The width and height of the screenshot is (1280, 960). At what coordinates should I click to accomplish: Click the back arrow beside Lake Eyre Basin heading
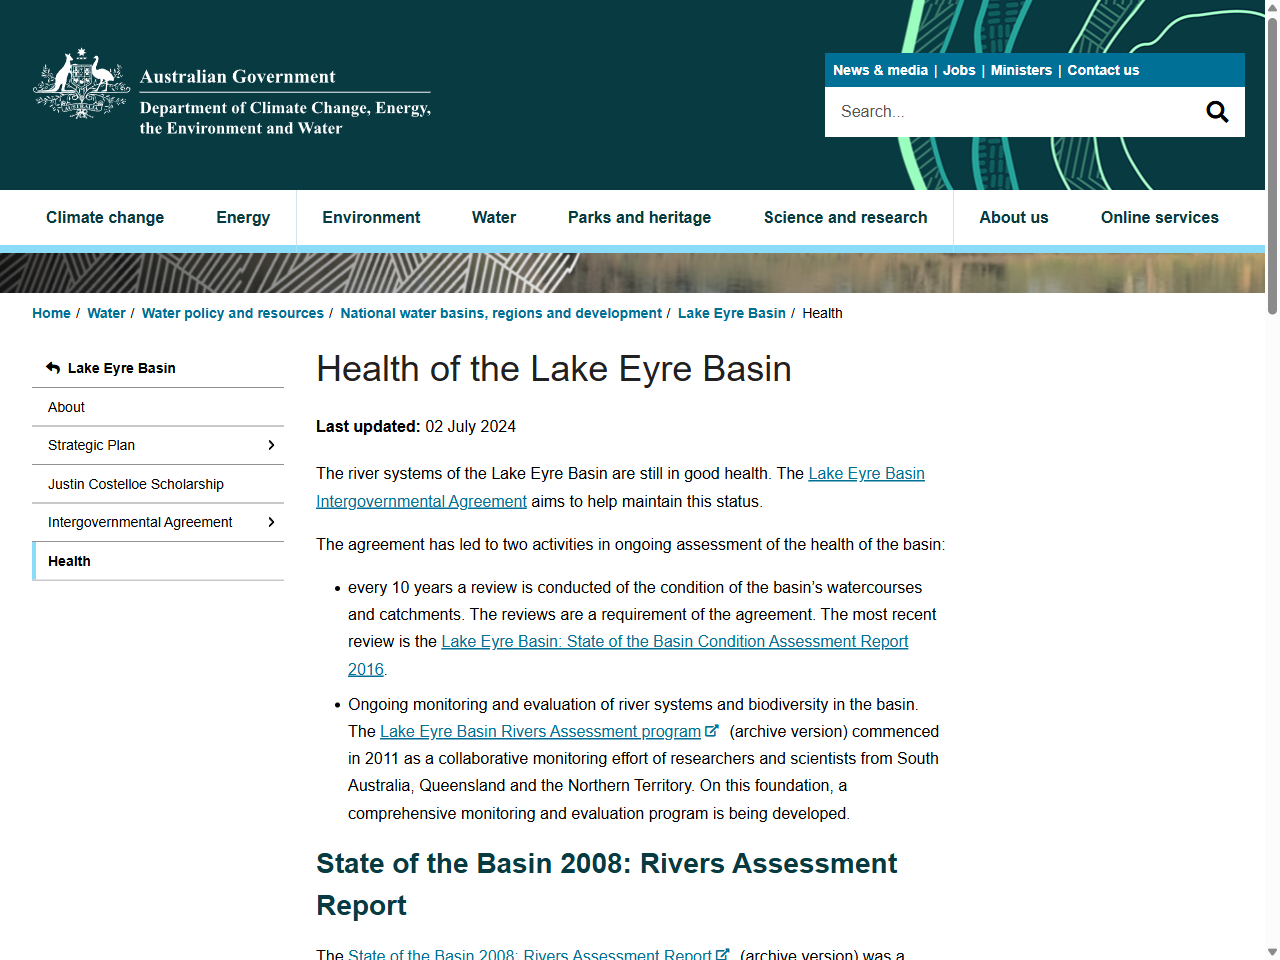(51, 367)
